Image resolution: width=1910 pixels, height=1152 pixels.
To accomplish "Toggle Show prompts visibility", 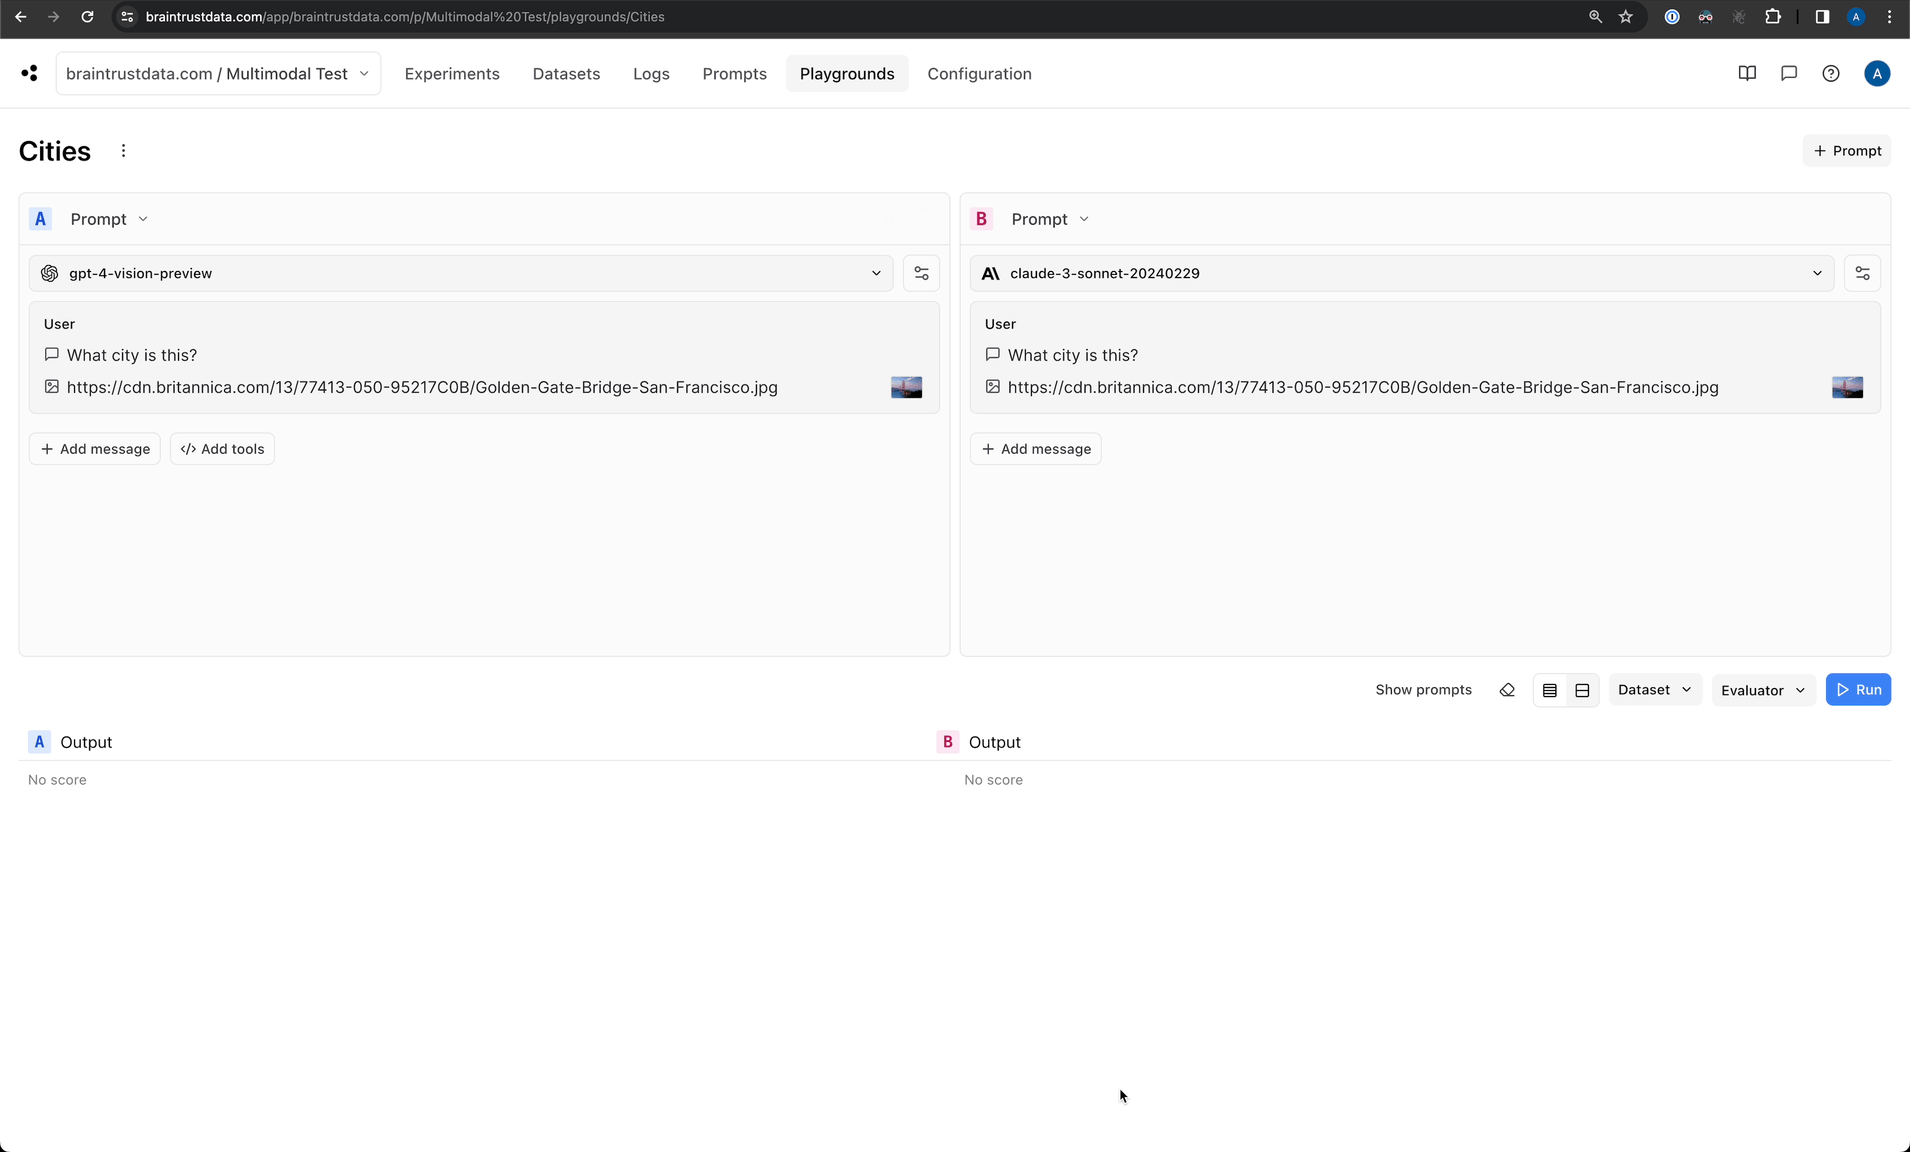I will point(1423,690).
